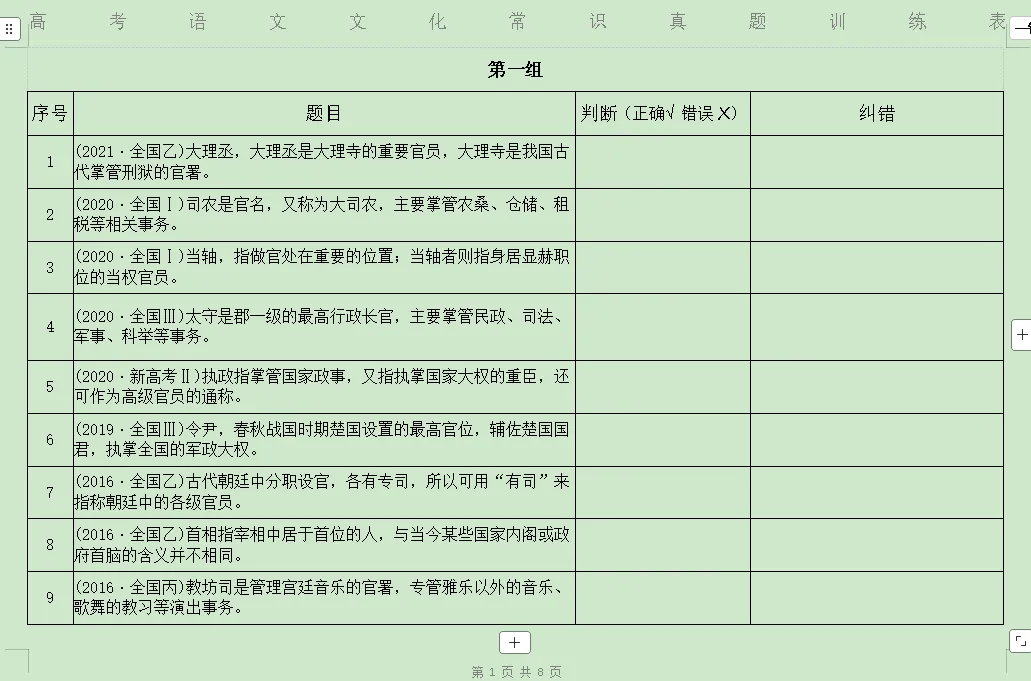Click the 题目 column header cell
Screen dimensions: 1031x681
pos(323,113)
